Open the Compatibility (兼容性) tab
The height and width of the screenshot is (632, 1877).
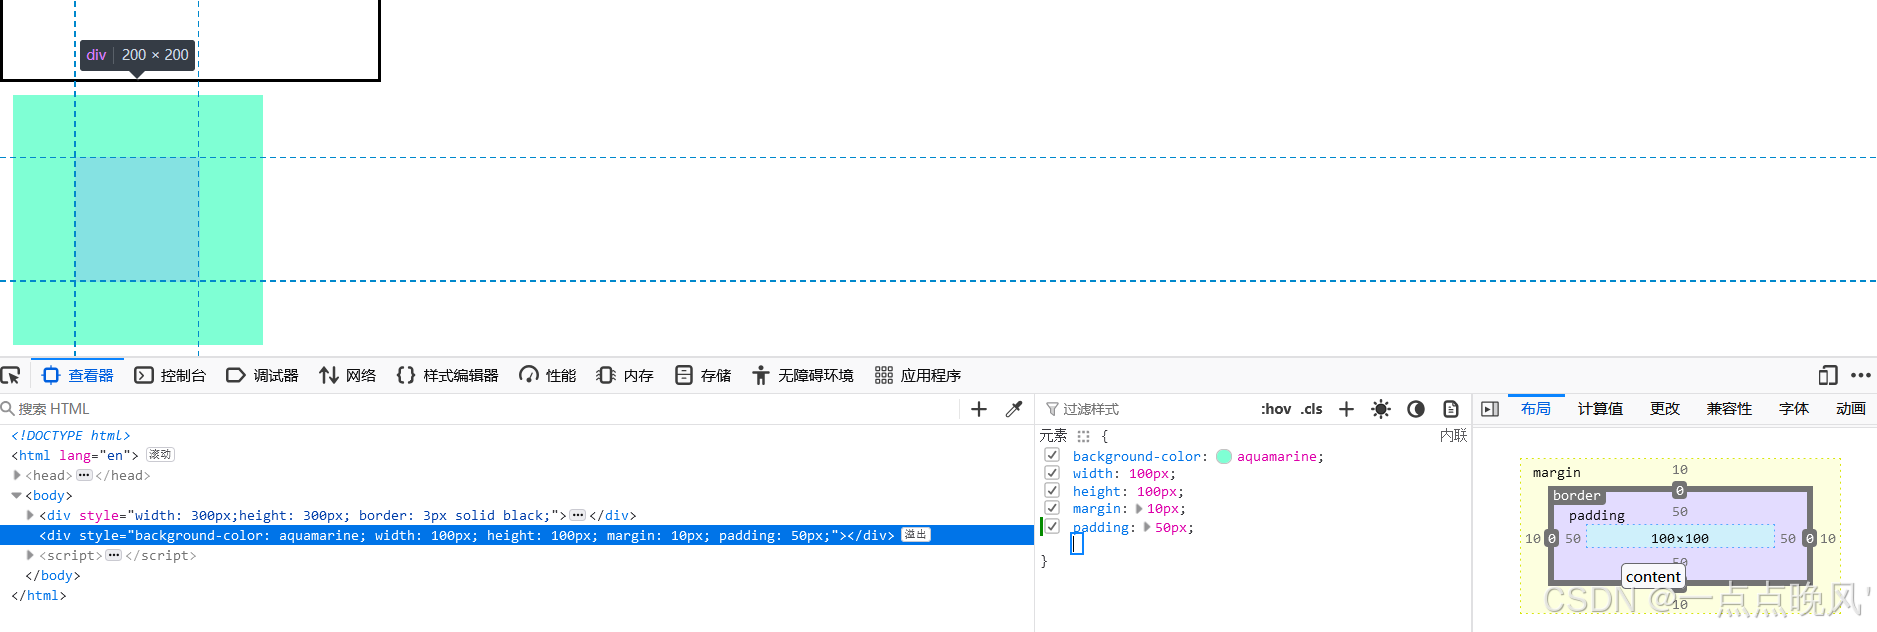tap(1729, 409)
